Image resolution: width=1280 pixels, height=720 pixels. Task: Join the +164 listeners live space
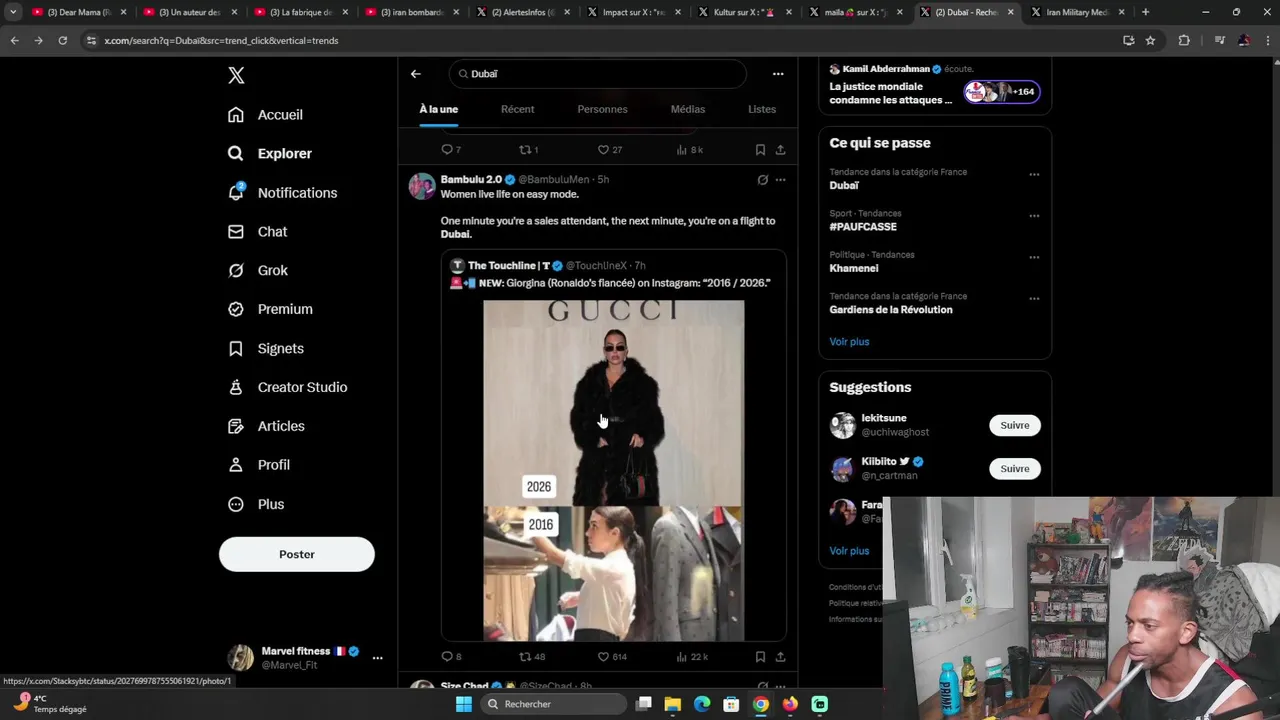point(1002,92)
